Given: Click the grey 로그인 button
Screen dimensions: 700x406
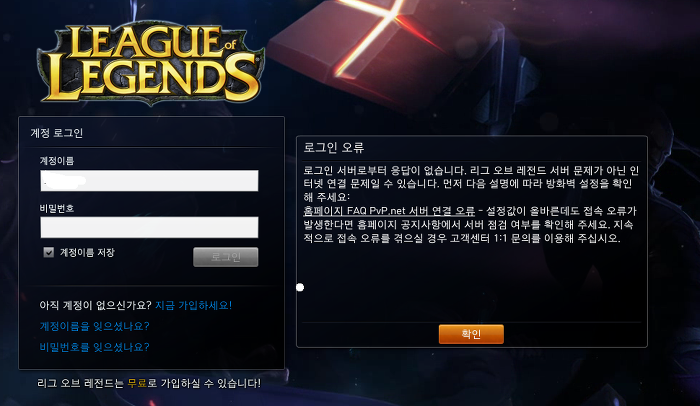Looking at the screenshot, I should point(225,257).
